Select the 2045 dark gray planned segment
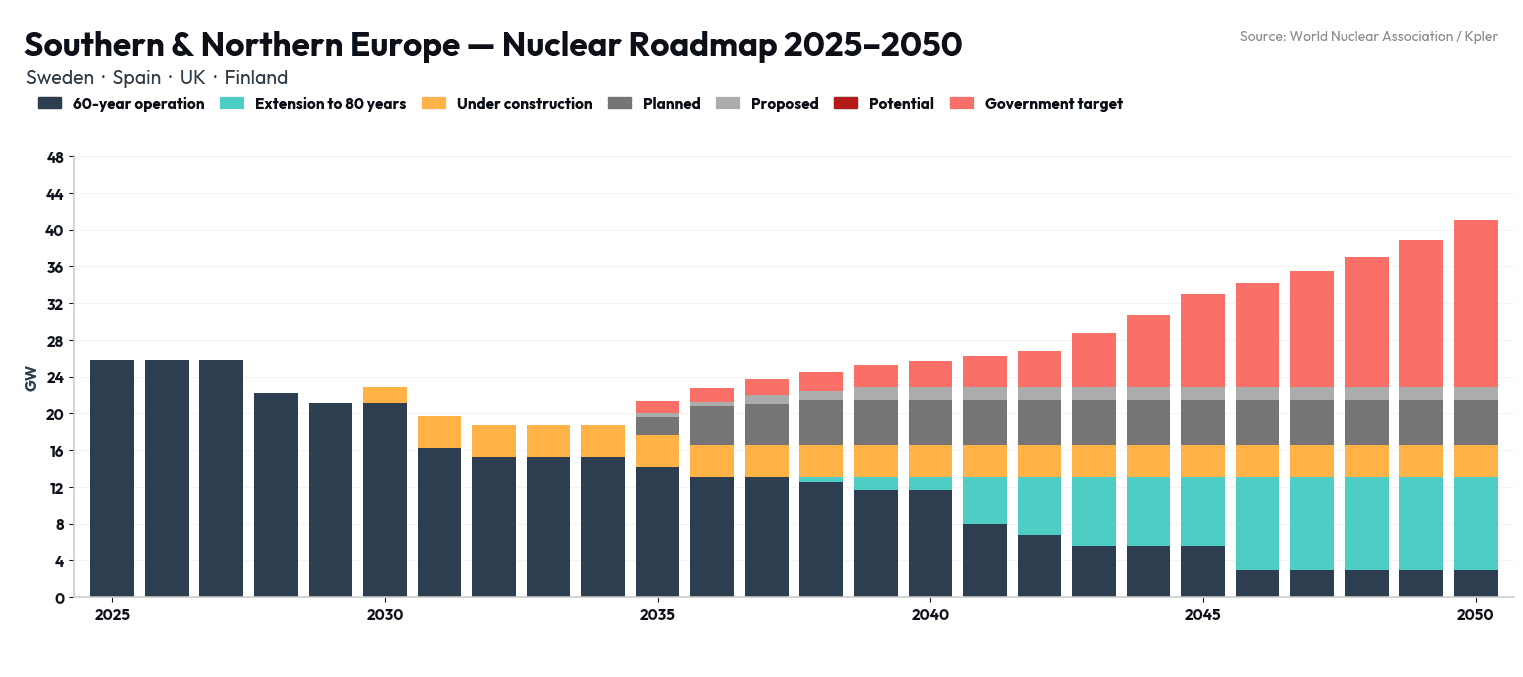This screenshot has height=677, width=1523. 1203,423
